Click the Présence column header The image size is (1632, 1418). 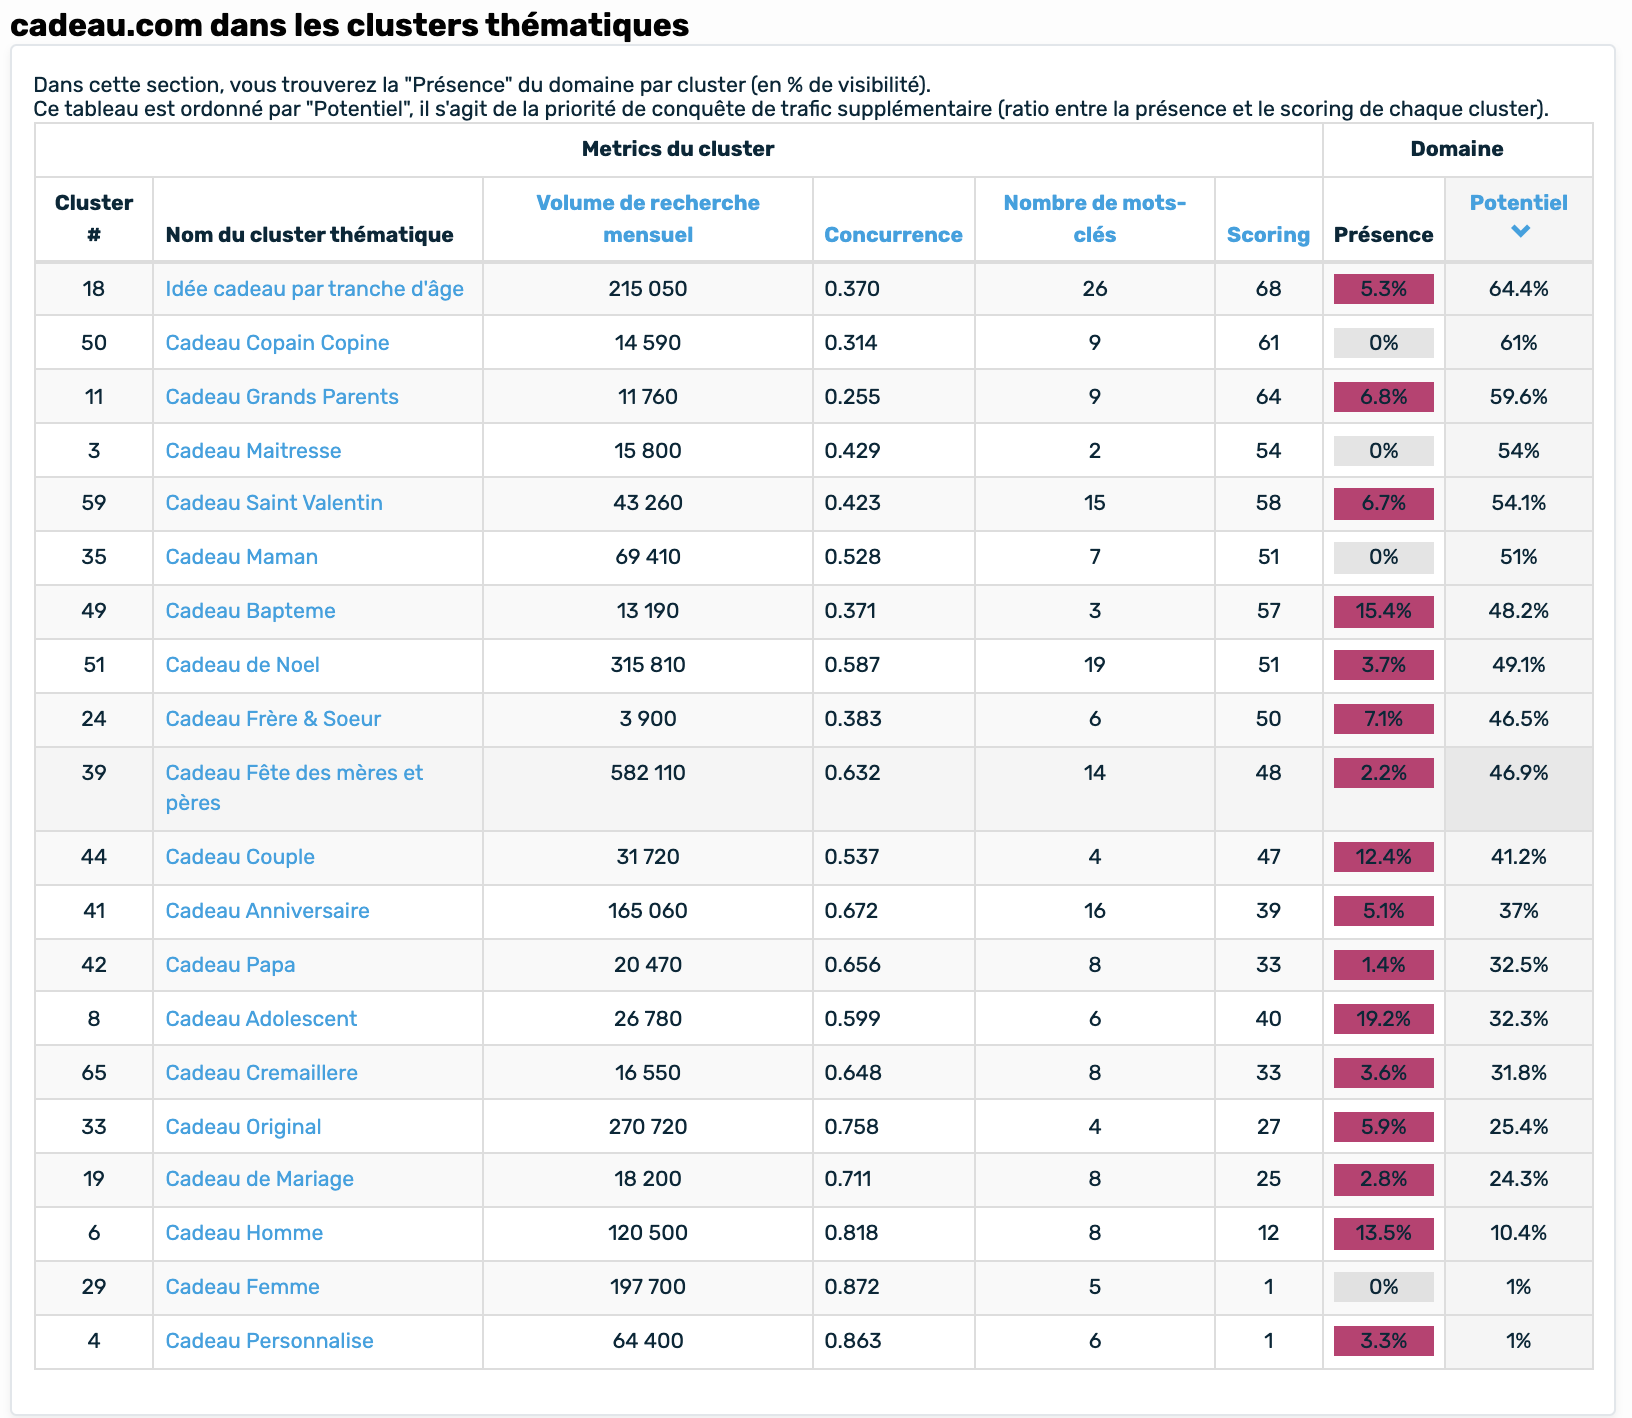pyautogui.click(x=1384, y=234)
